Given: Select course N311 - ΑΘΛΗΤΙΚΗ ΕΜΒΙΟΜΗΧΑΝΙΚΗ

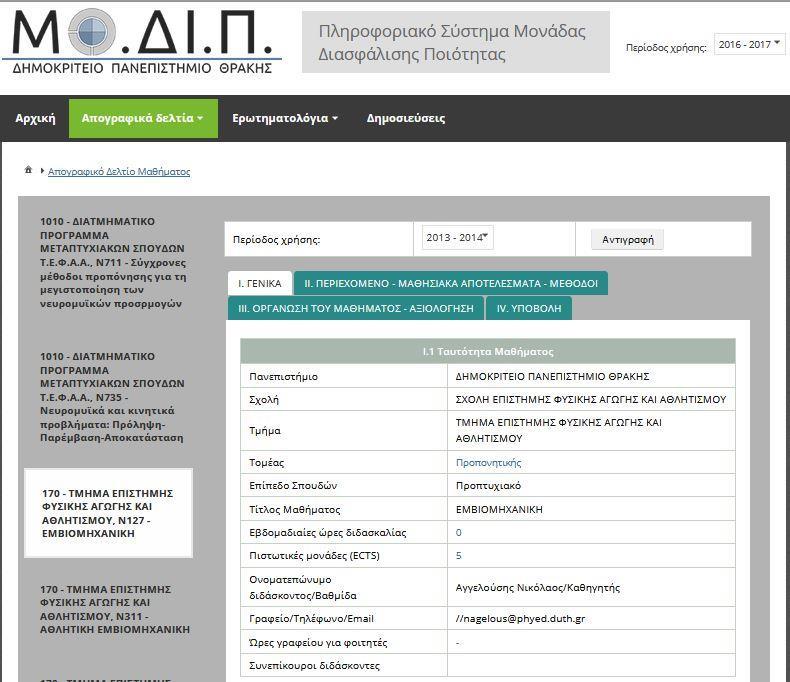Looking at the screenshot, I should [x=113, y=609].
